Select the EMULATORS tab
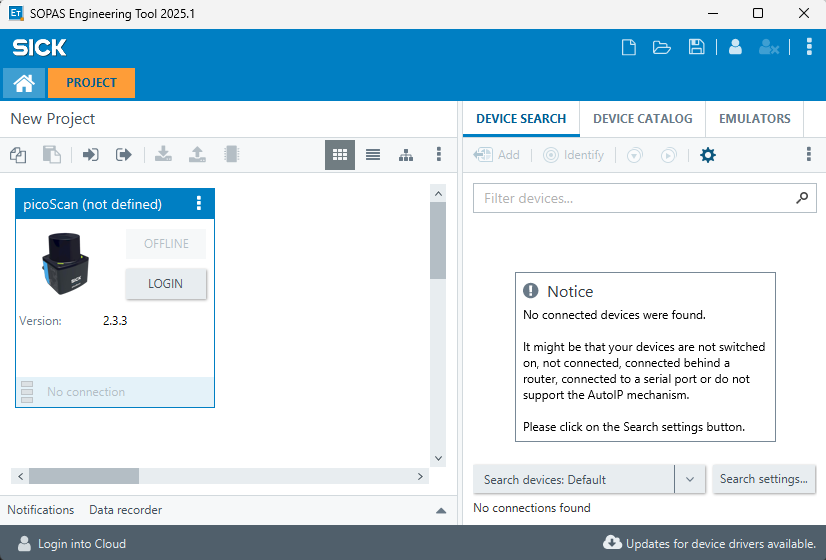826x560 pixels. pyautogui.click(x=754, y=119)
